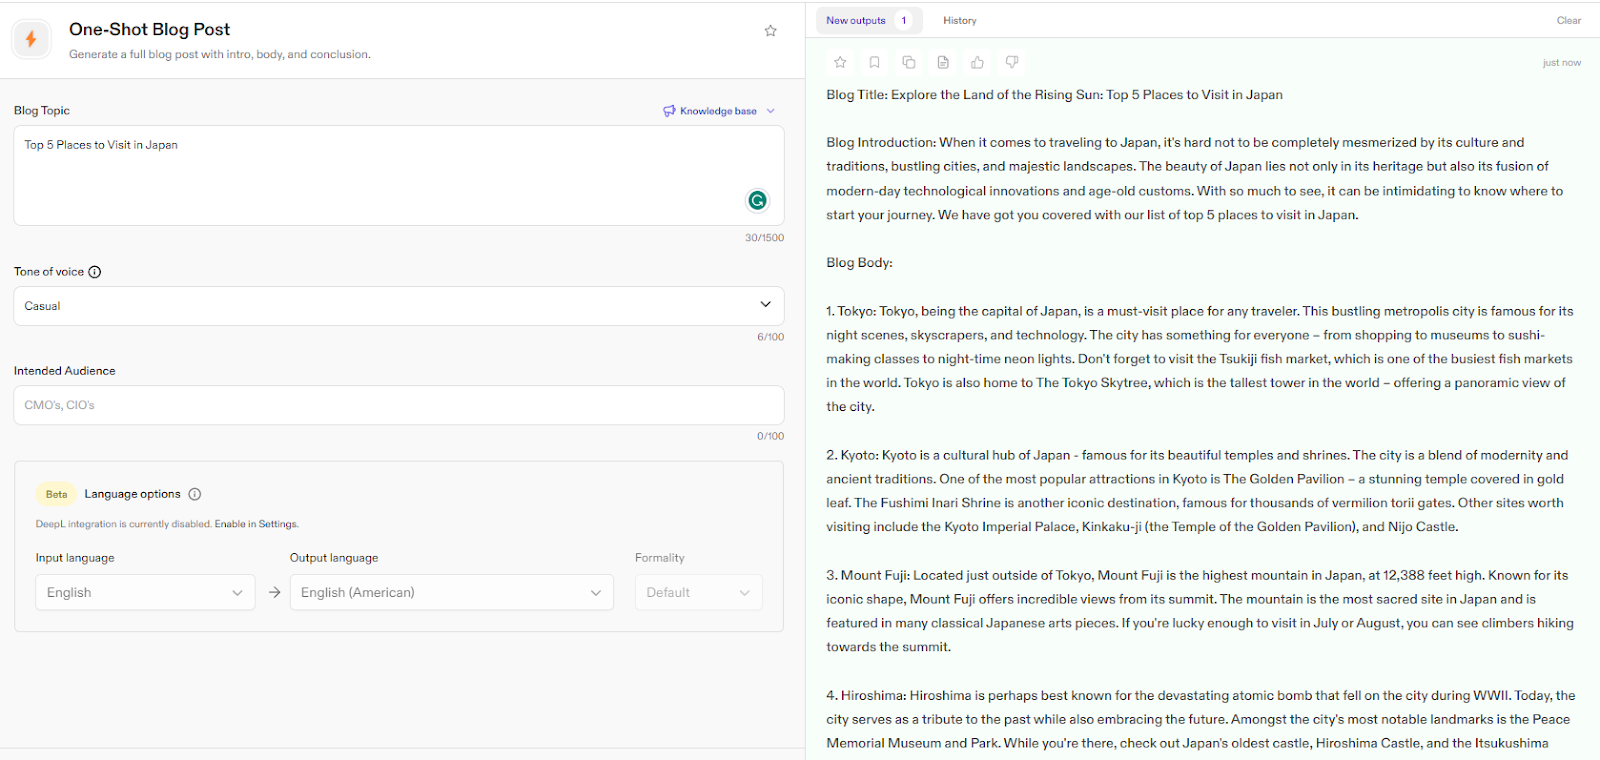Screen dimensions: 1600x760
Task: Click the arrow between language selectors
Action: (274, 592)
